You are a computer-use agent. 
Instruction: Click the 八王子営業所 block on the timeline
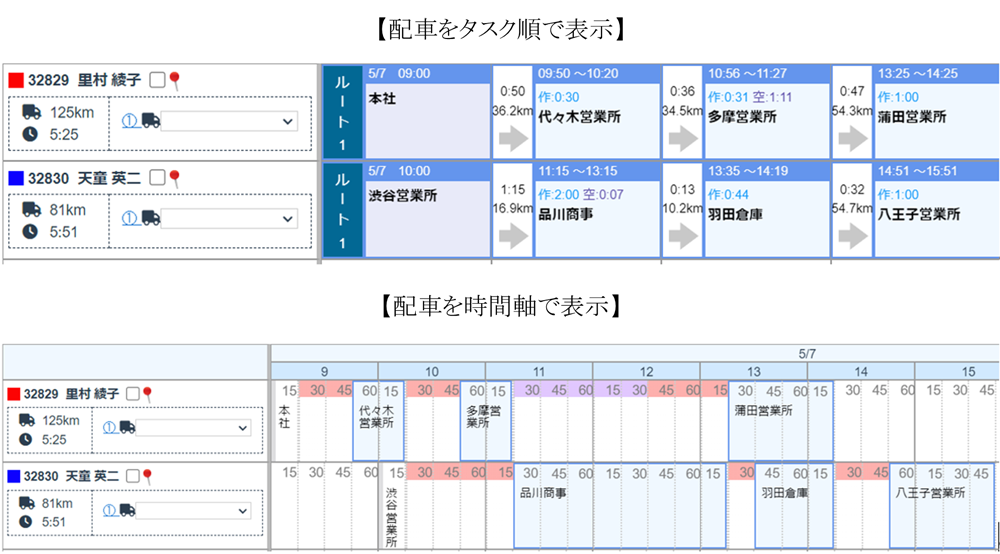pyautogui.click(x=942, y=506)
